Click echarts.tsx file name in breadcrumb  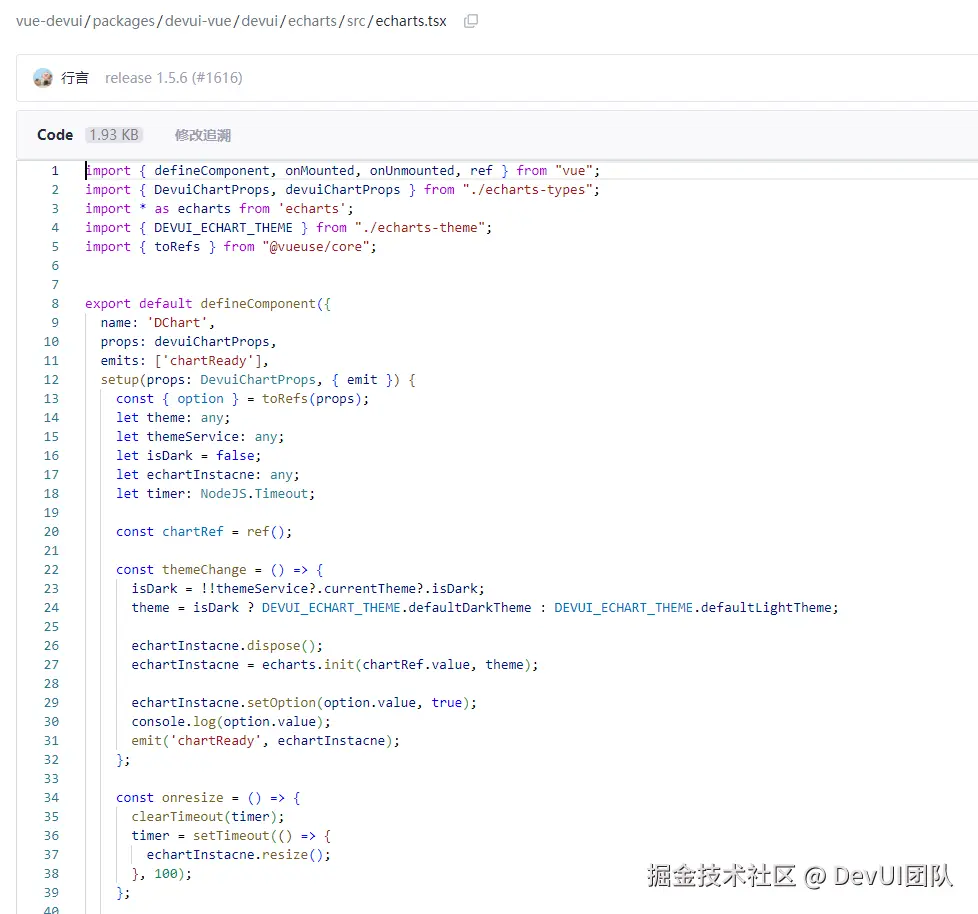tap(411, 21)
